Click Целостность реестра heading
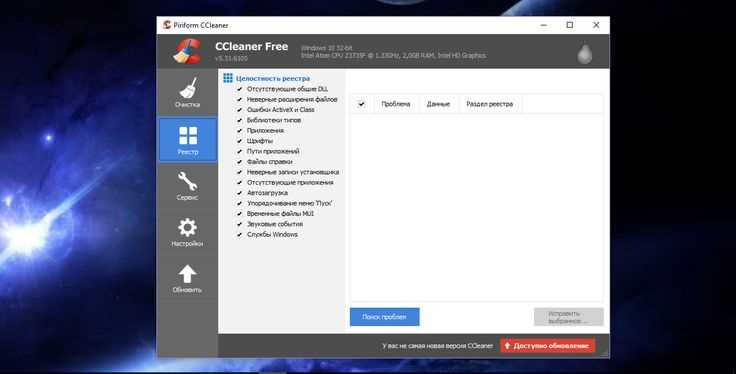This screenshot has height=374, width=736. point(273,78)
